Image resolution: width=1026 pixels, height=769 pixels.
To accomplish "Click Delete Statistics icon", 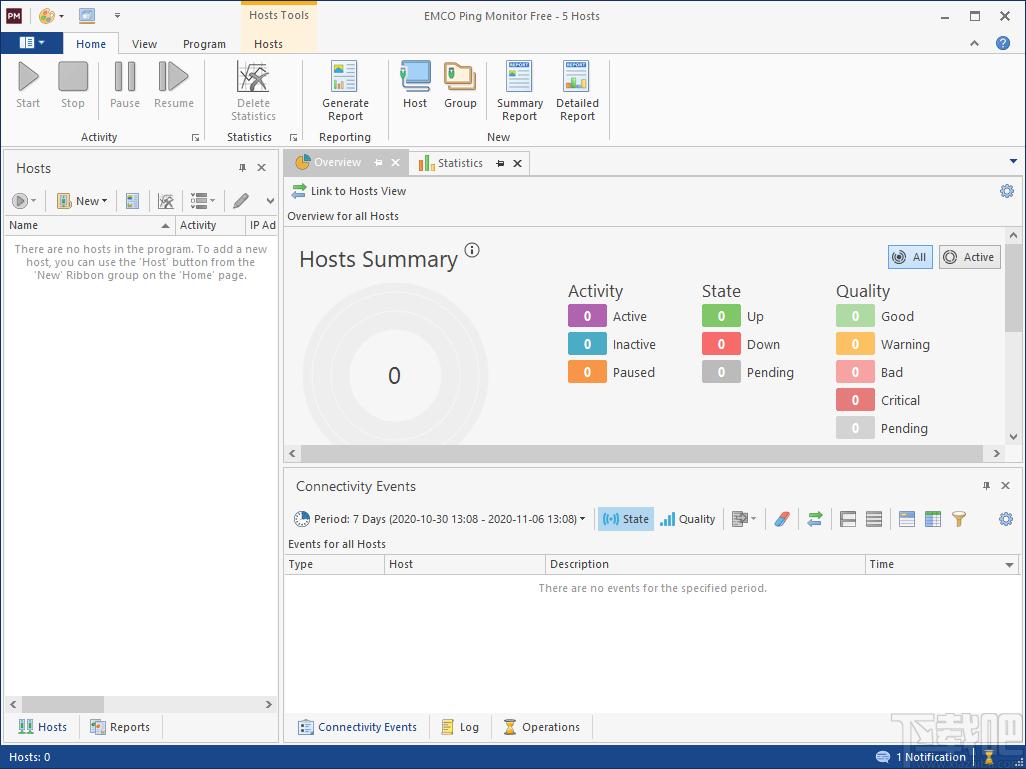I will (253, 77).
